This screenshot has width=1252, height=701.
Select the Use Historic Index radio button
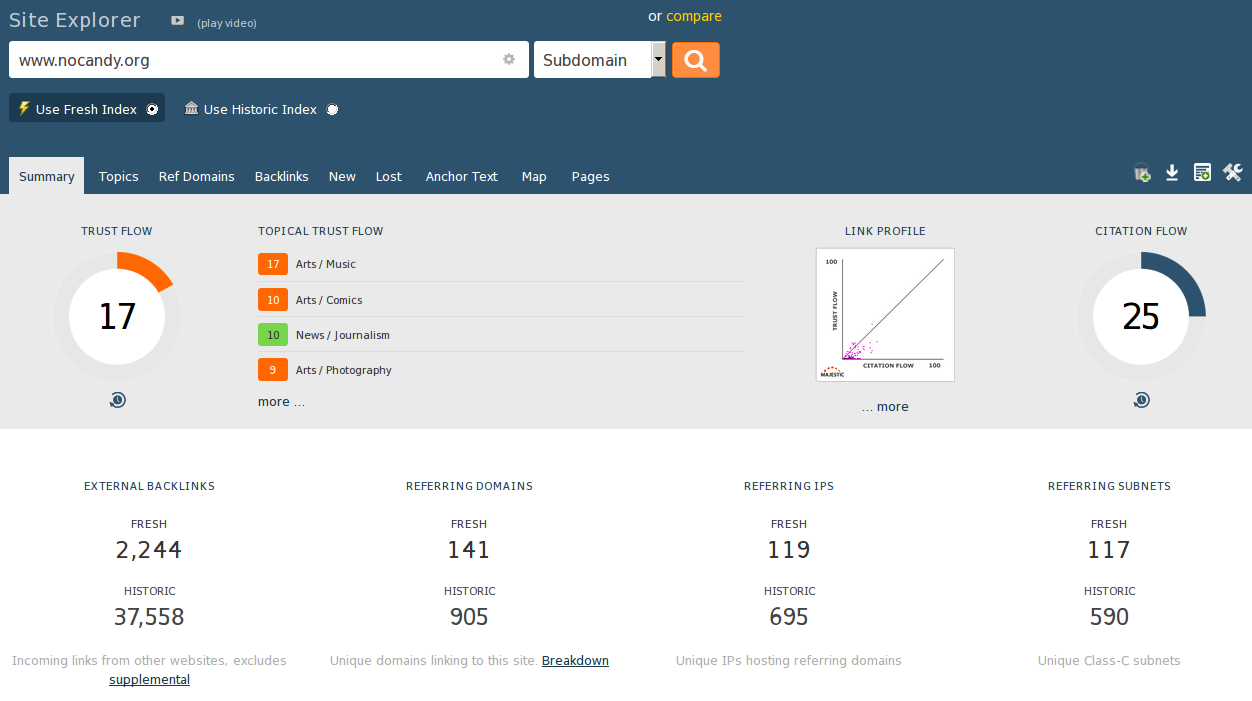(x=332, y=110)
